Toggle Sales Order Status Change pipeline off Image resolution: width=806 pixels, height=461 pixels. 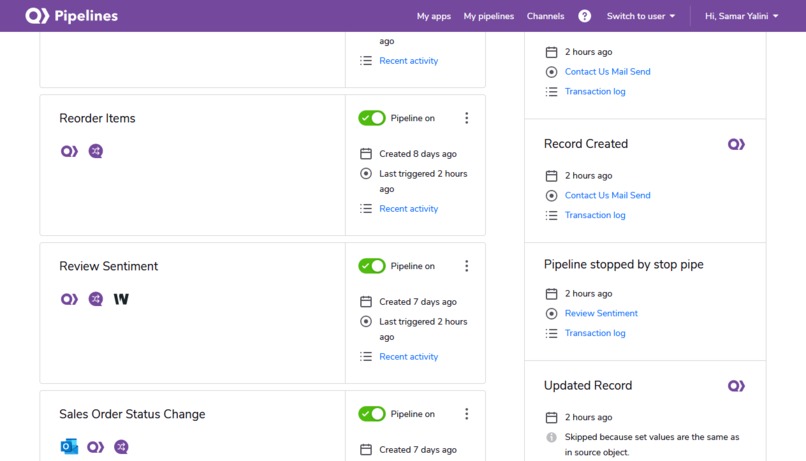[372, 414]
